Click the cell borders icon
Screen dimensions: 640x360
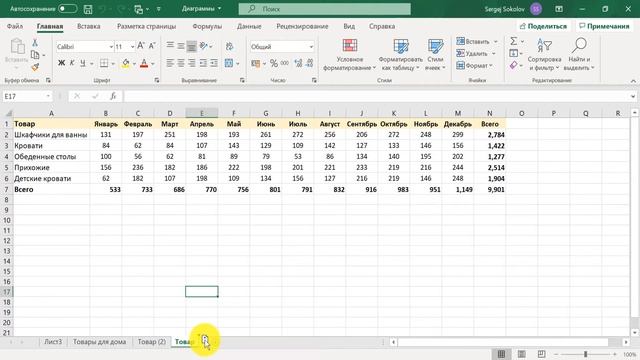click(x=104, y=63)
